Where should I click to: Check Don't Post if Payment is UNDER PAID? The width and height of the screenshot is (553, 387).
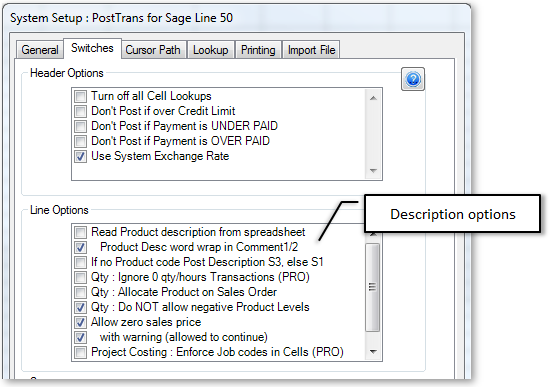tap(80, 126)
